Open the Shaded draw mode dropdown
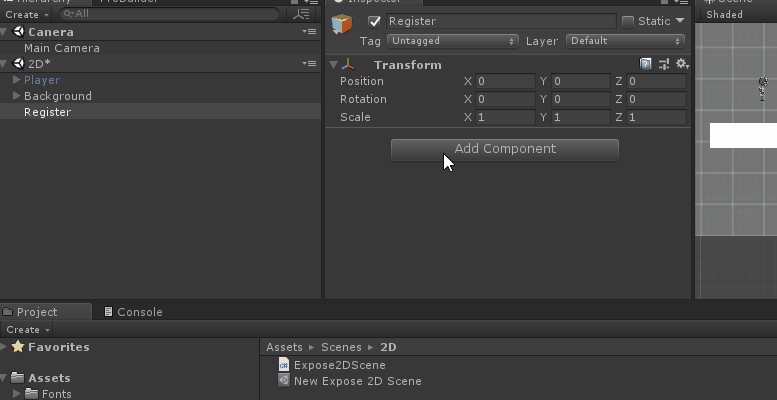Image resolution: width=777 pixels, height=400 pixels. pos(724,14)
